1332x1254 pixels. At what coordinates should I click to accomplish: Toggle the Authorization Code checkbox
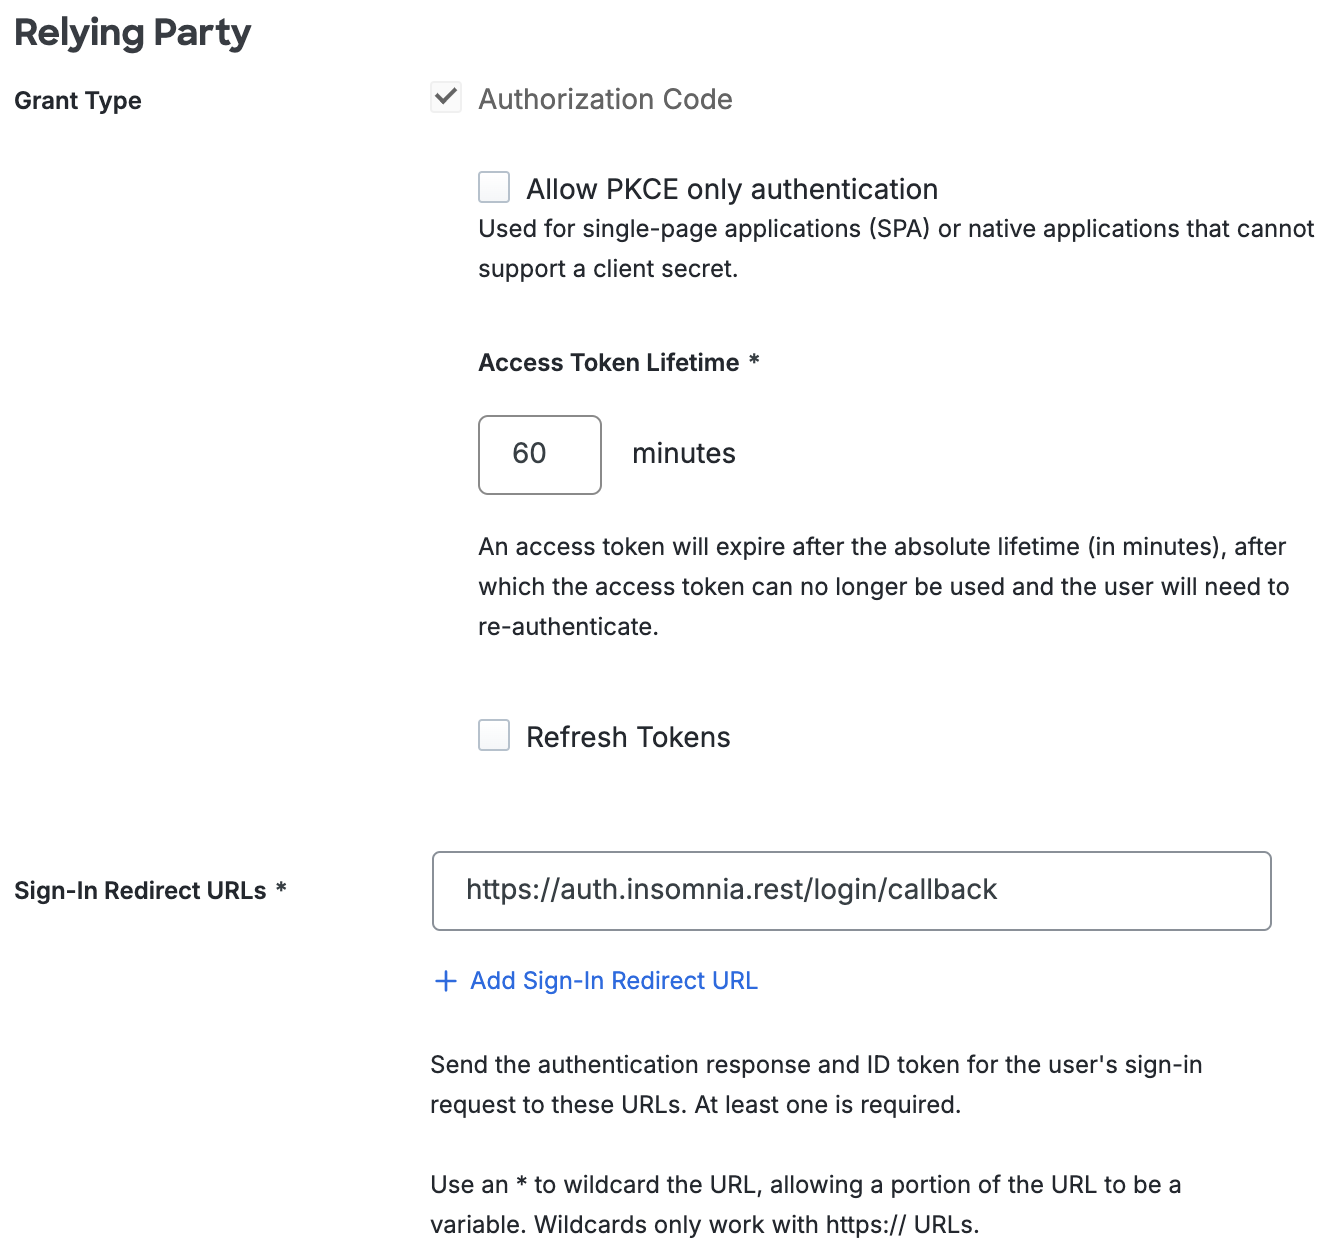coord(446,98)
